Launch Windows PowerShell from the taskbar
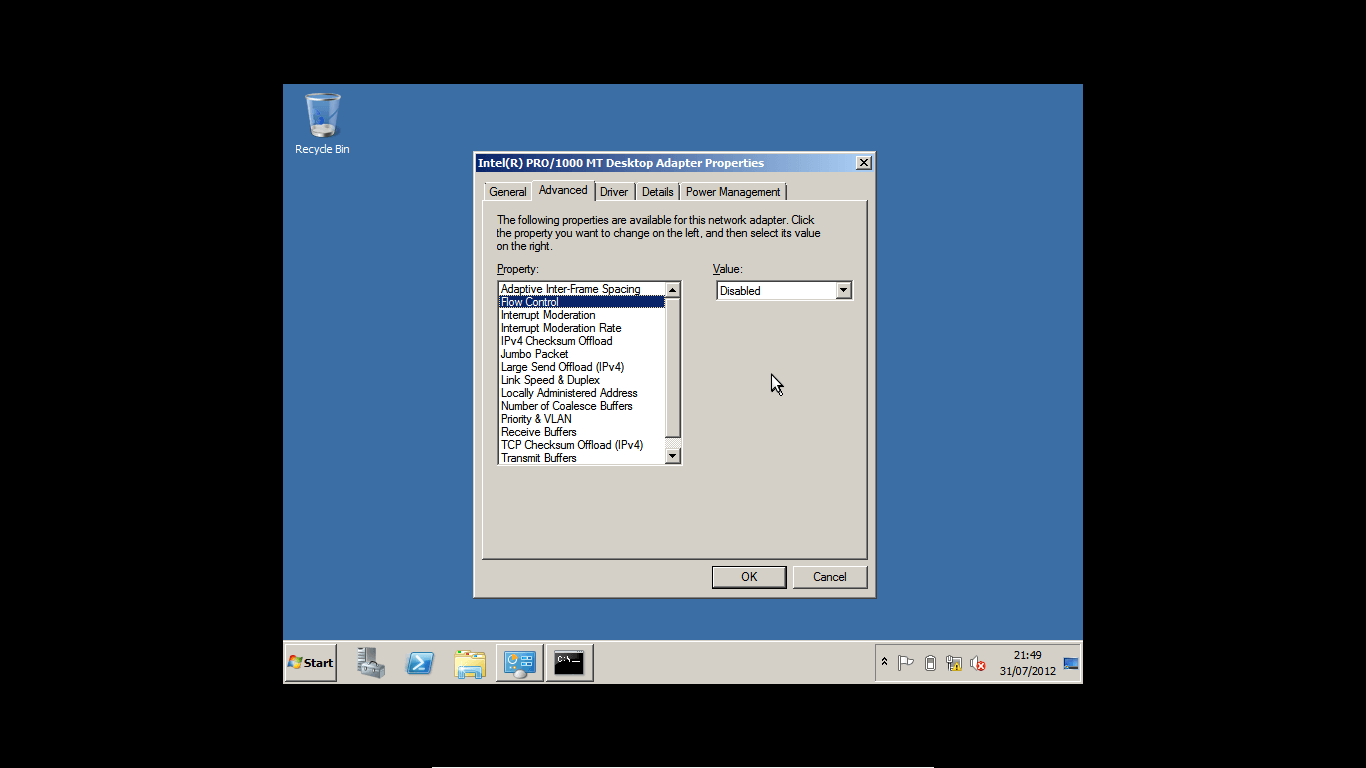This screenshot has width=1366, height=768. [420, 663]
